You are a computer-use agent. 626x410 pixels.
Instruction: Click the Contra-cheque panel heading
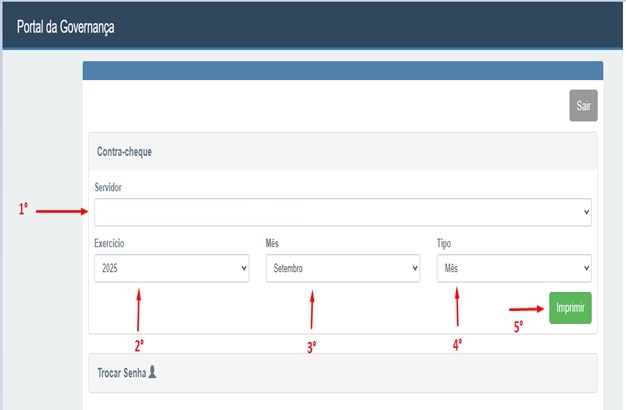pos(124,152)
